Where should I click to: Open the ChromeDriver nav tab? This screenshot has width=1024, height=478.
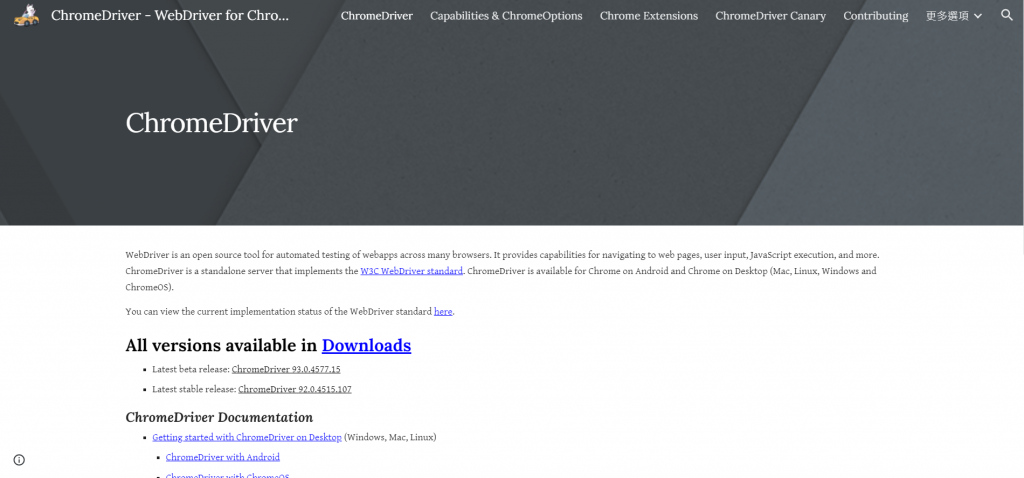click(377, 16)
